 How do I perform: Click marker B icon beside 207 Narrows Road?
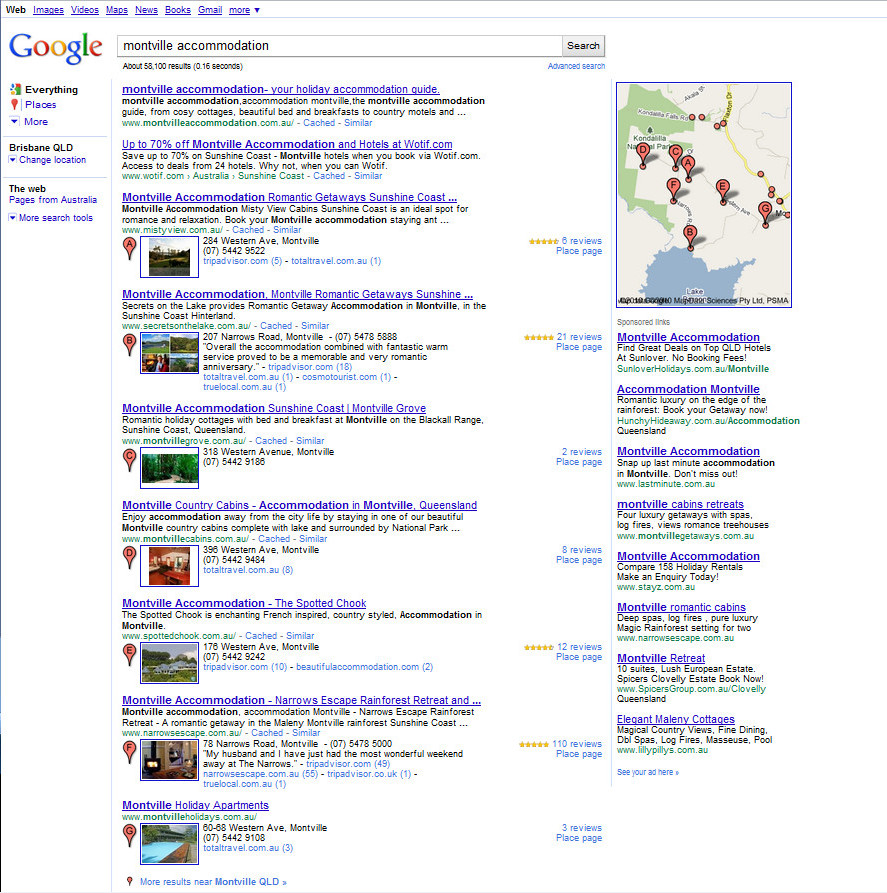130,345
